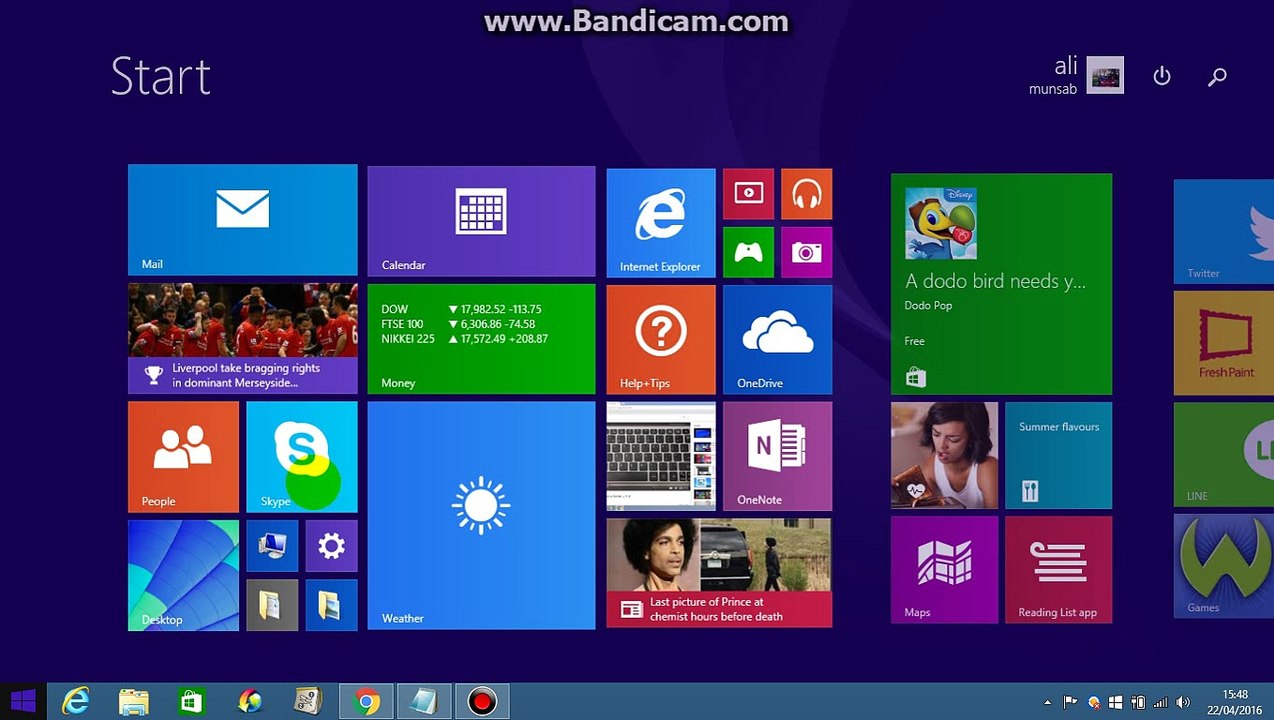Launch the OneNote tile
The image size is (1274, 720).
tap(777, 456)
